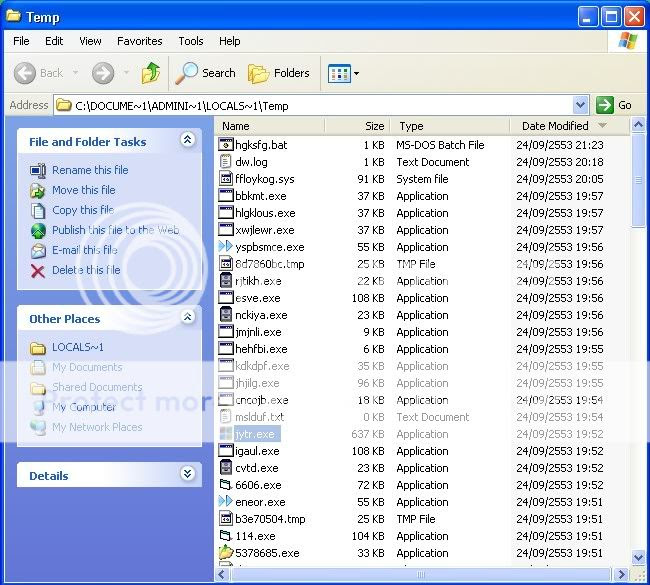Click the Publish to Web globe icon
Screen dimensions: 650x585
(38, 231)
